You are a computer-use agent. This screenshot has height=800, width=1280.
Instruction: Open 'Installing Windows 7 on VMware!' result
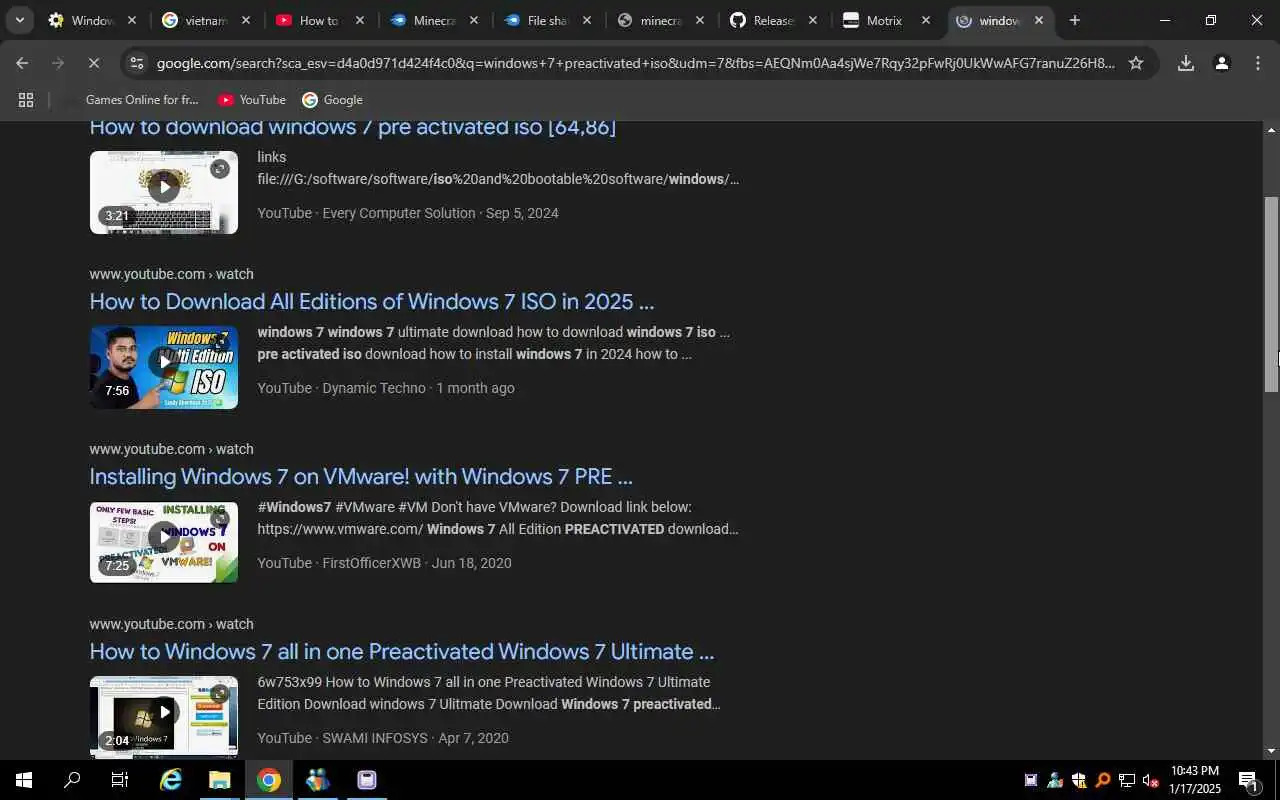[361, 476]
